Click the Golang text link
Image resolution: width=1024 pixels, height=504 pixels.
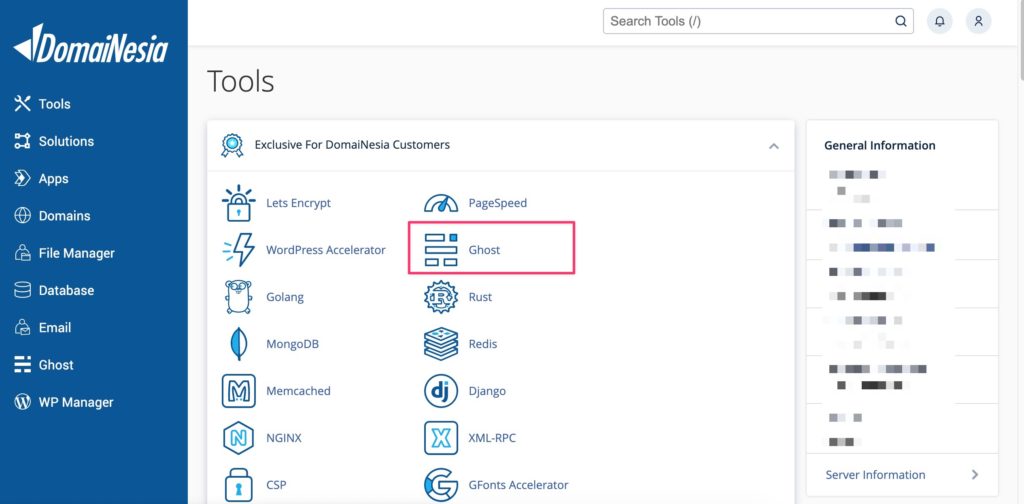tap(285, 297)
